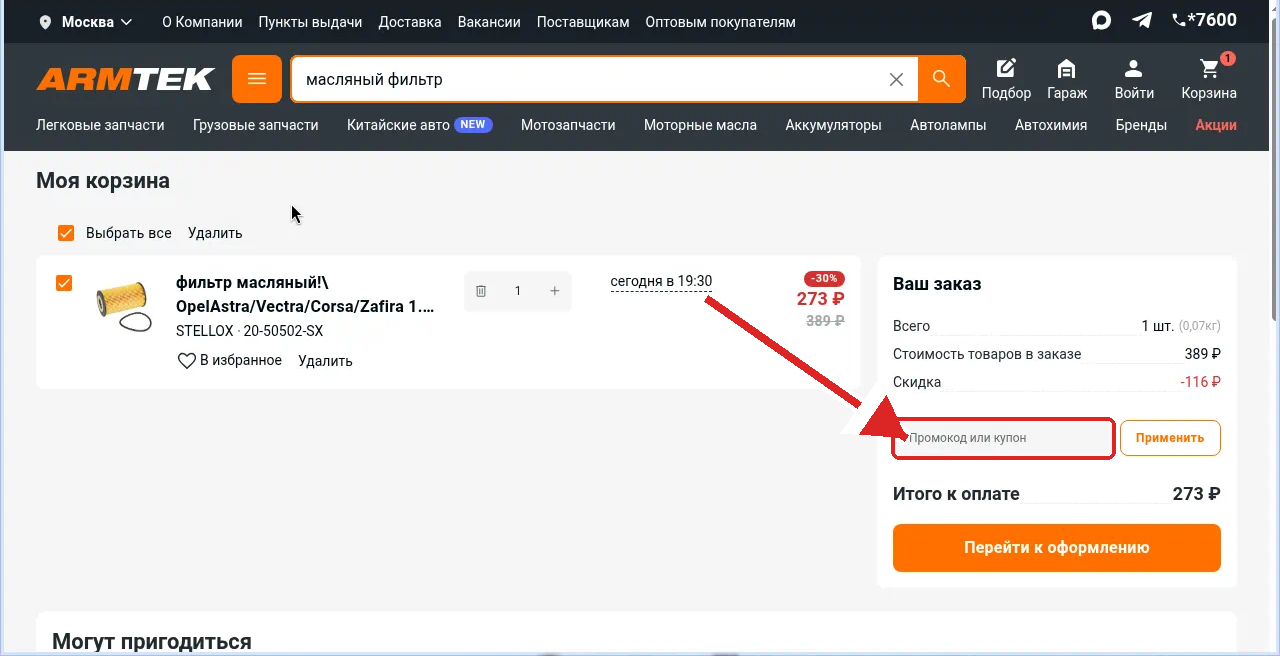Select Автохимия category

1051,125
